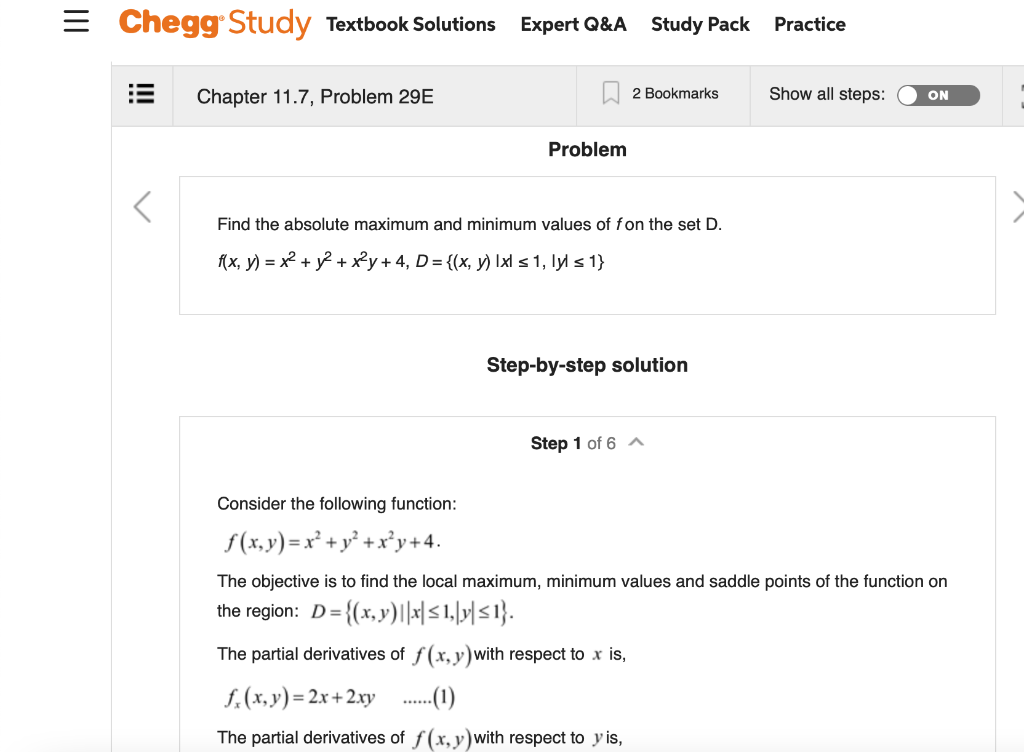Go to the Practice tab
This screenshot has width=1024, height=752.
pyautogui.click(x=809, y=24)
